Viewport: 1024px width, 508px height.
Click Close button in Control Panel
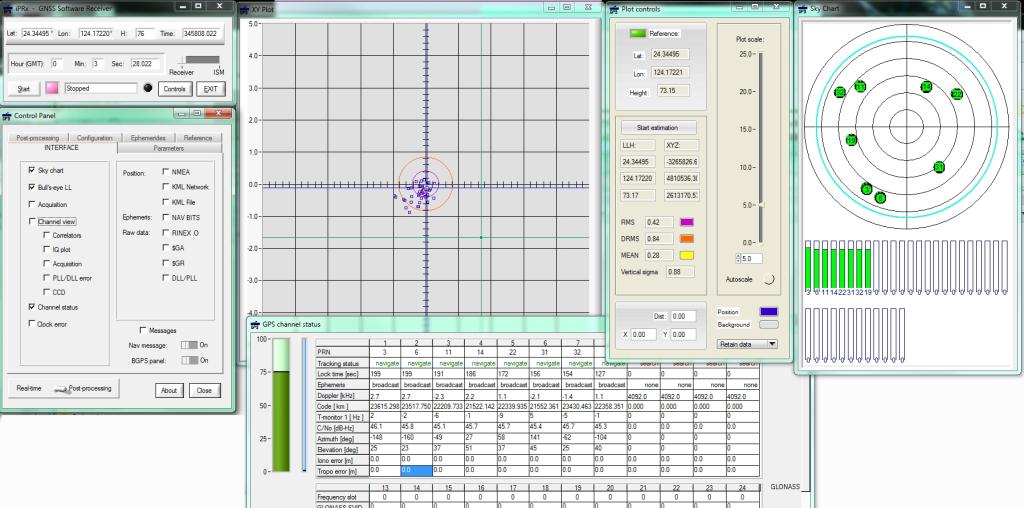(x=204, y=390)
